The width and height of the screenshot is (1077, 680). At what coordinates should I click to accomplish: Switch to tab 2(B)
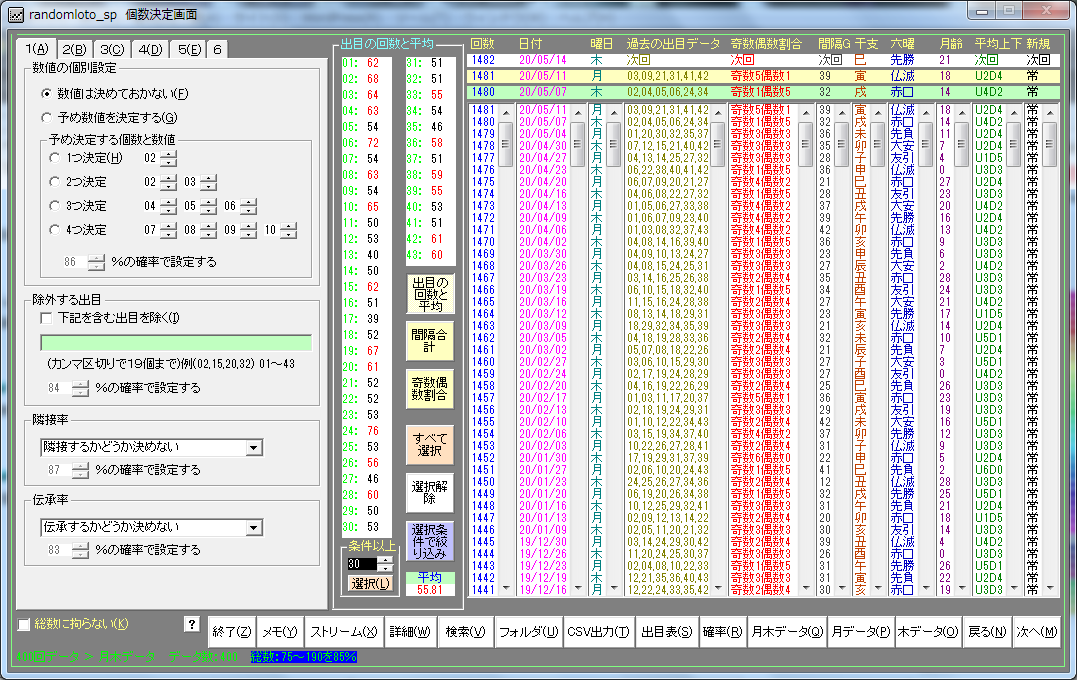[74, 49]
